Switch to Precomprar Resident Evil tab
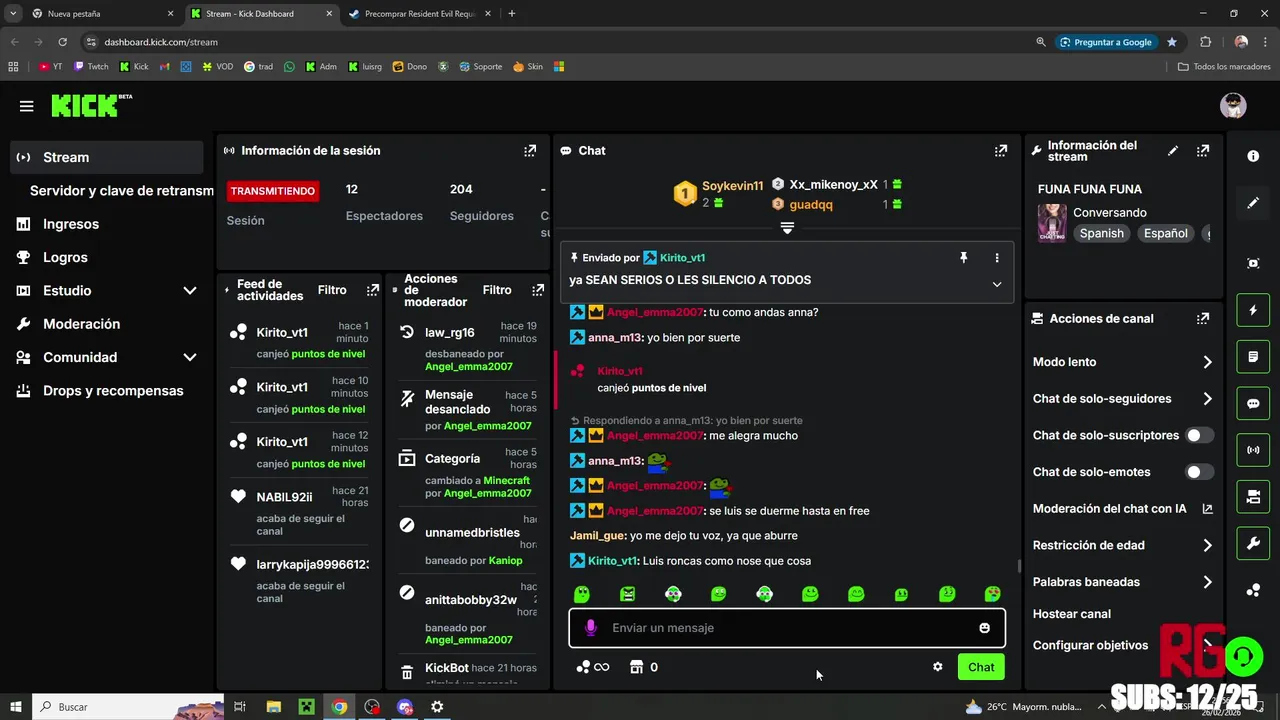Image resolution: width=1280 pixels, height=720 pixels. tap(418, 14)
